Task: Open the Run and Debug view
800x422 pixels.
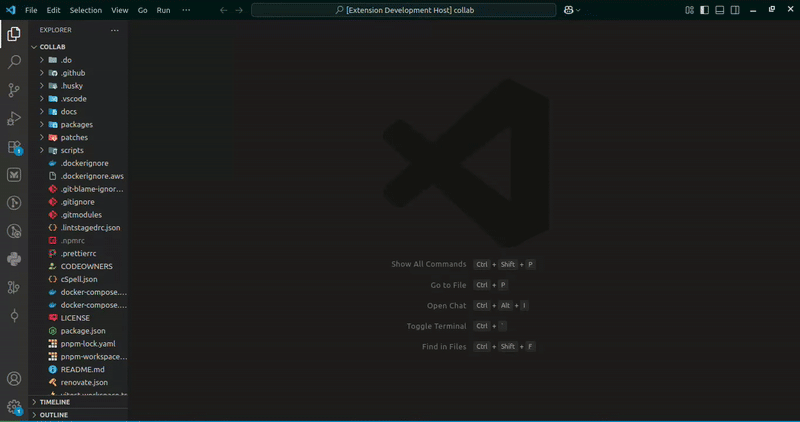Action: click(x=14, y=118)
